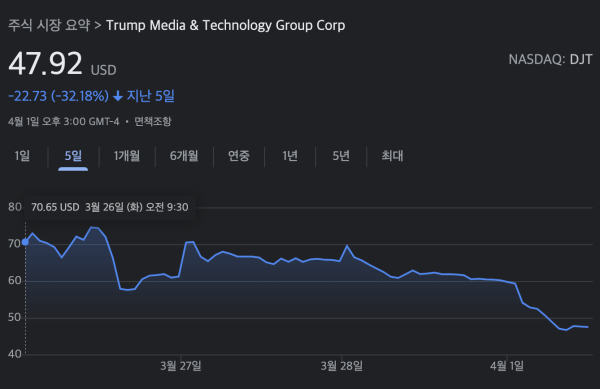Click the 4월 1일 오후 3:00 GMT-4 timestamp
The width and height of the screenshot is (600, 389).
(x=64, y=122)
